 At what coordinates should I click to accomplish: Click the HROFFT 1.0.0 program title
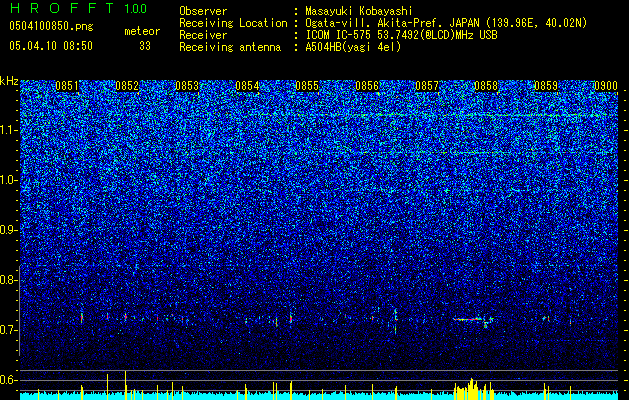[79, 8]
